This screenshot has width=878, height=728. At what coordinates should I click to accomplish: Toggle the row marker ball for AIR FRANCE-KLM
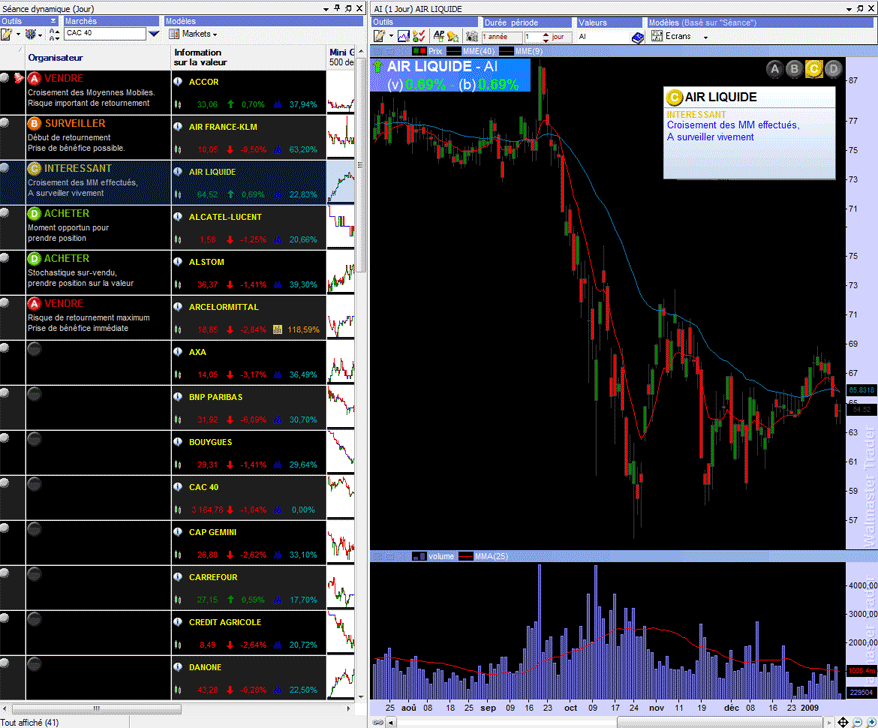coord(4,123)
